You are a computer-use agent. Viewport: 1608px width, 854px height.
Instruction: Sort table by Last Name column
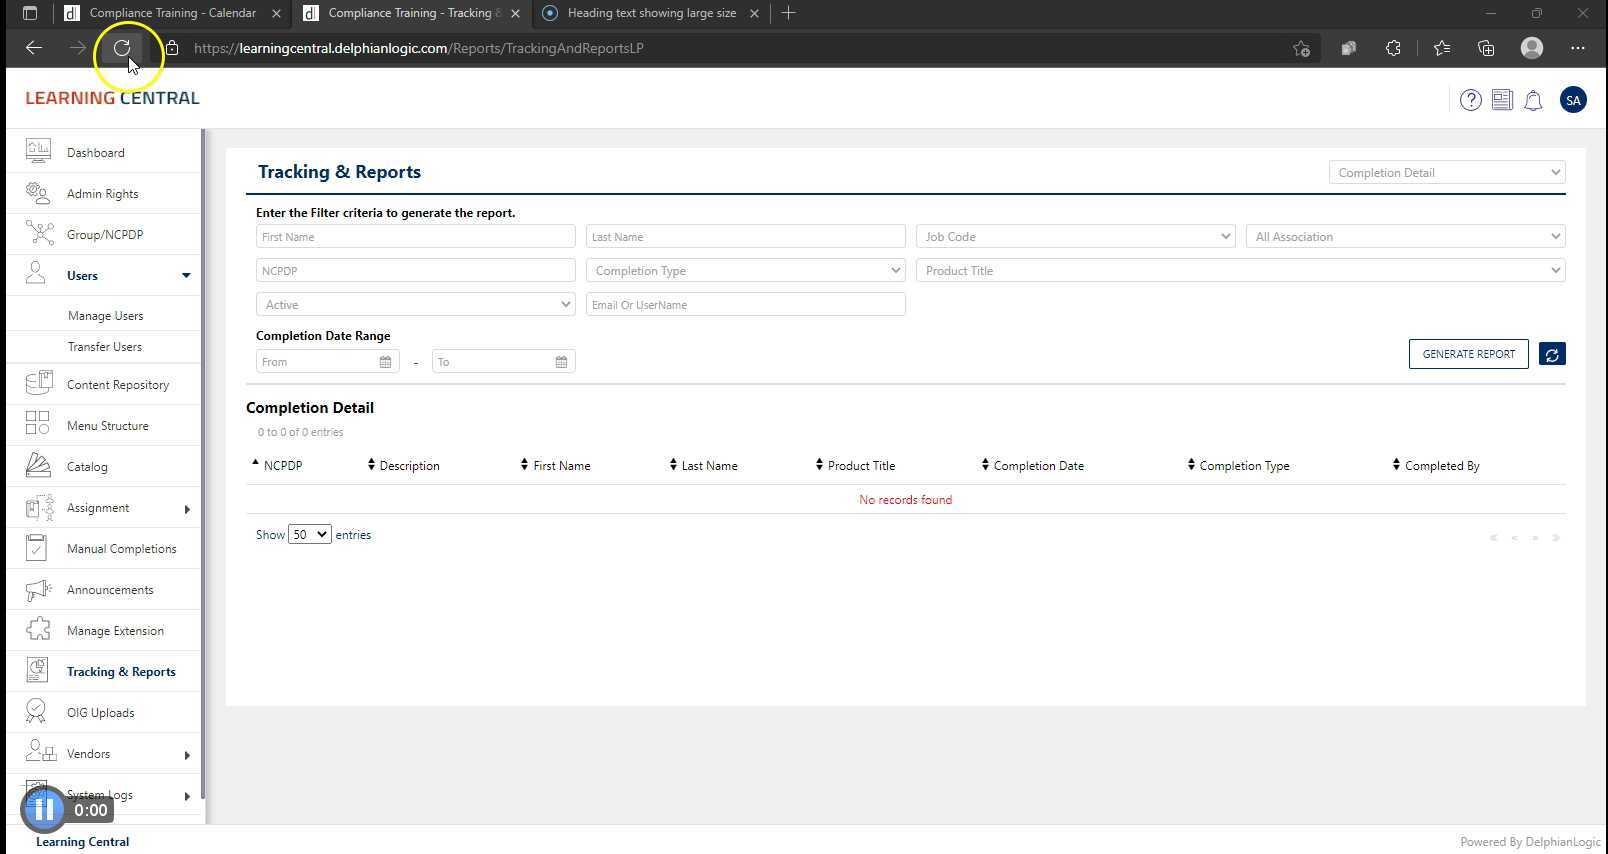(708, 466)
